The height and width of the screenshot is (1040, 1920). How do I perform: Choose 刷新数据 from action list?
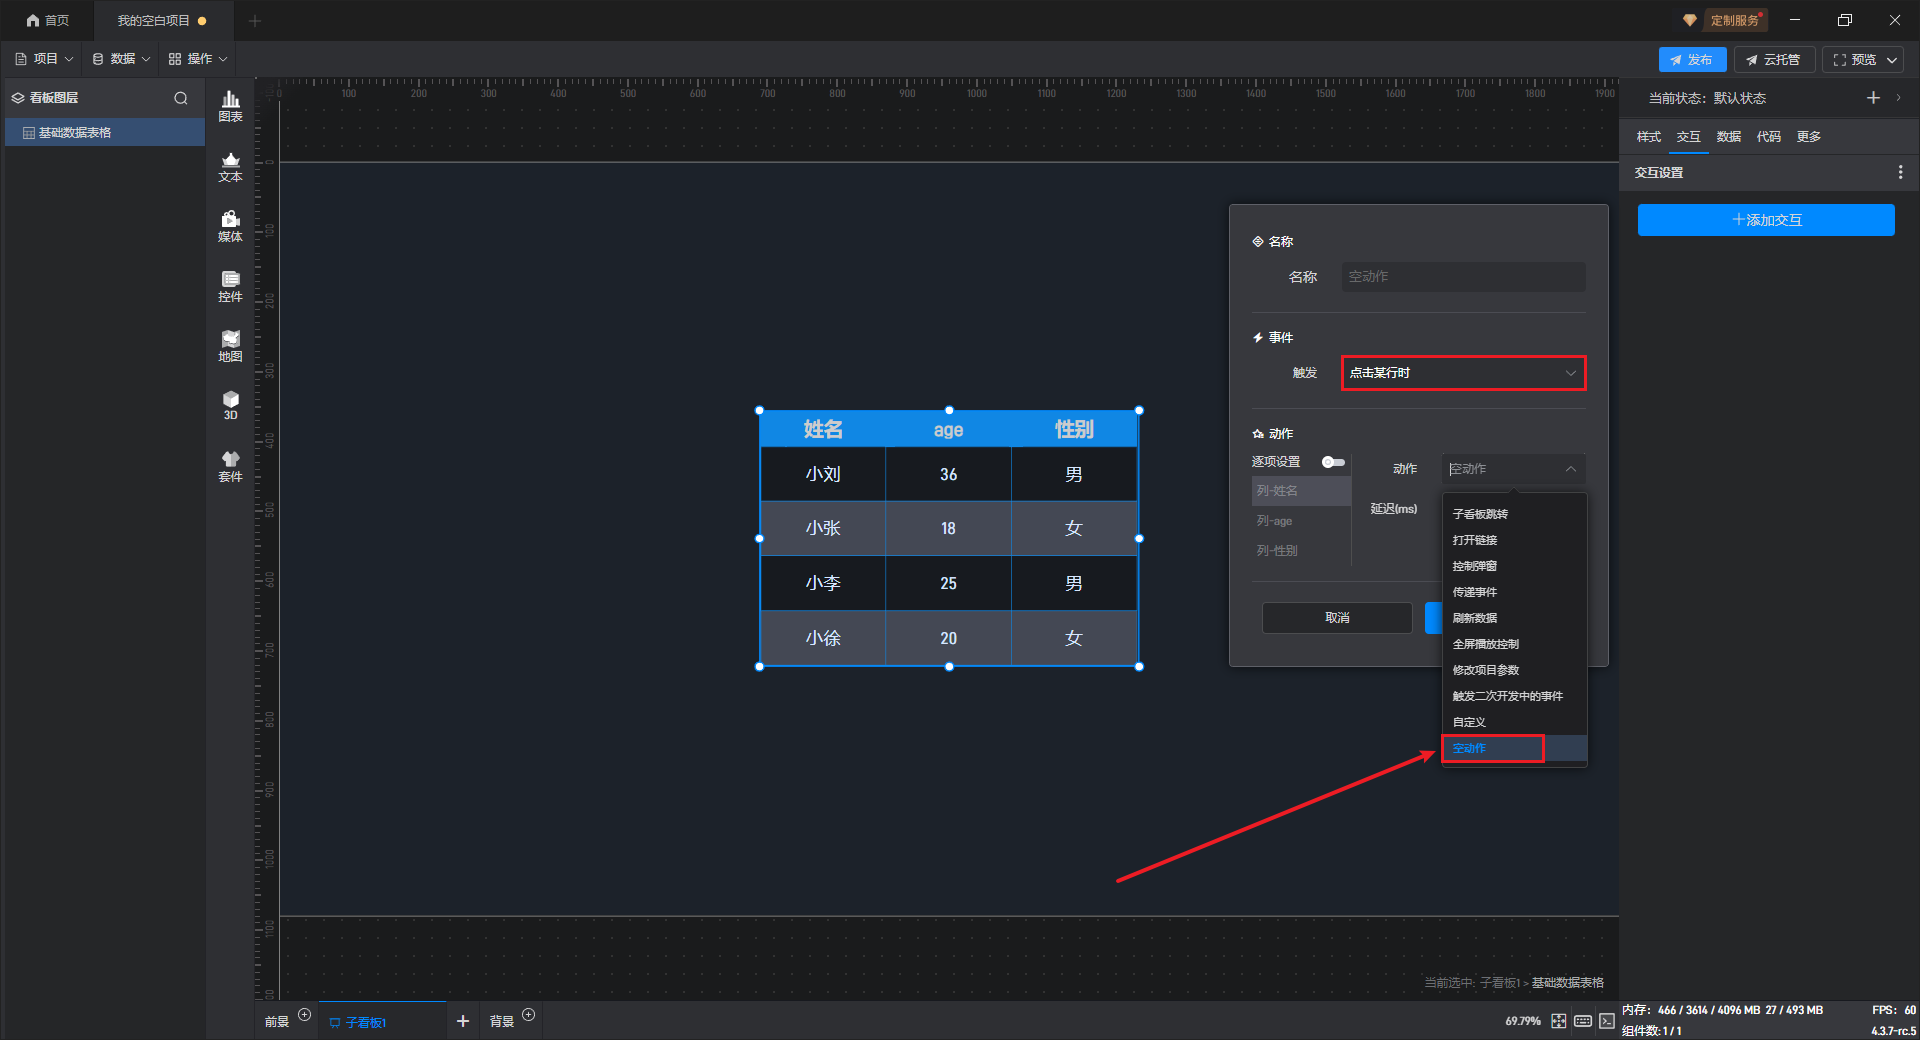point(1514,618)
